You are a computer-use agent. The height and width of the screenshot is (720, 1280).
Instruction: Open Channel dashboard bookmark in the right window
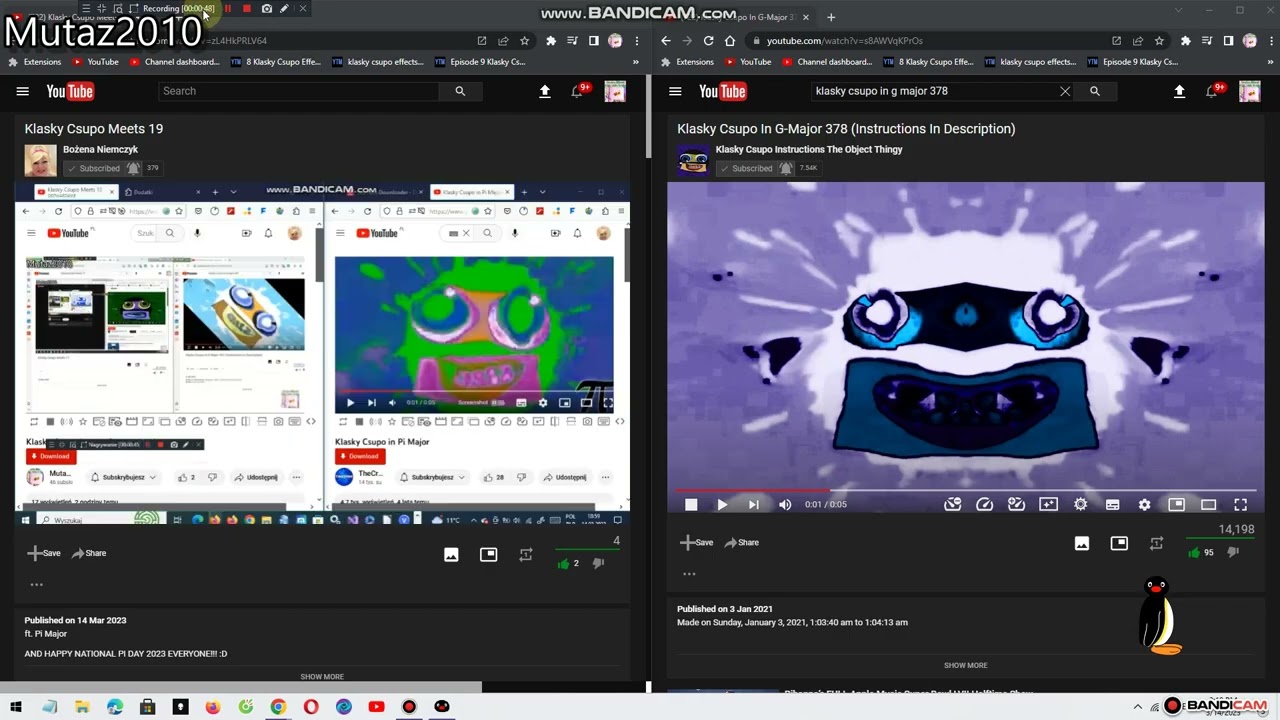pos(827,62)
